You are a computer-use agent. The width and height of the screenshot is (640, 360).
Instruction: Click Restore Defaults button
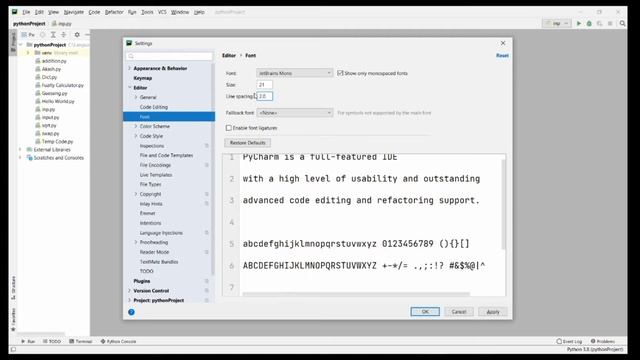247,143
